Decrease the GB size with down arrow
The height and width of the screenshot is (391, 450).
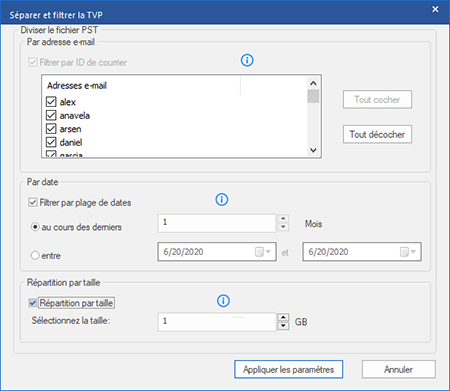(x=283, y=326)
